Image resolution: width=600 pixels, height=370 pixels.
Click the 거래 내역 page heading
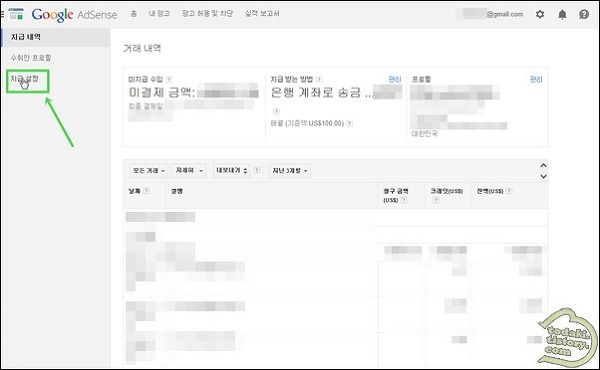(x=142, y=48)
